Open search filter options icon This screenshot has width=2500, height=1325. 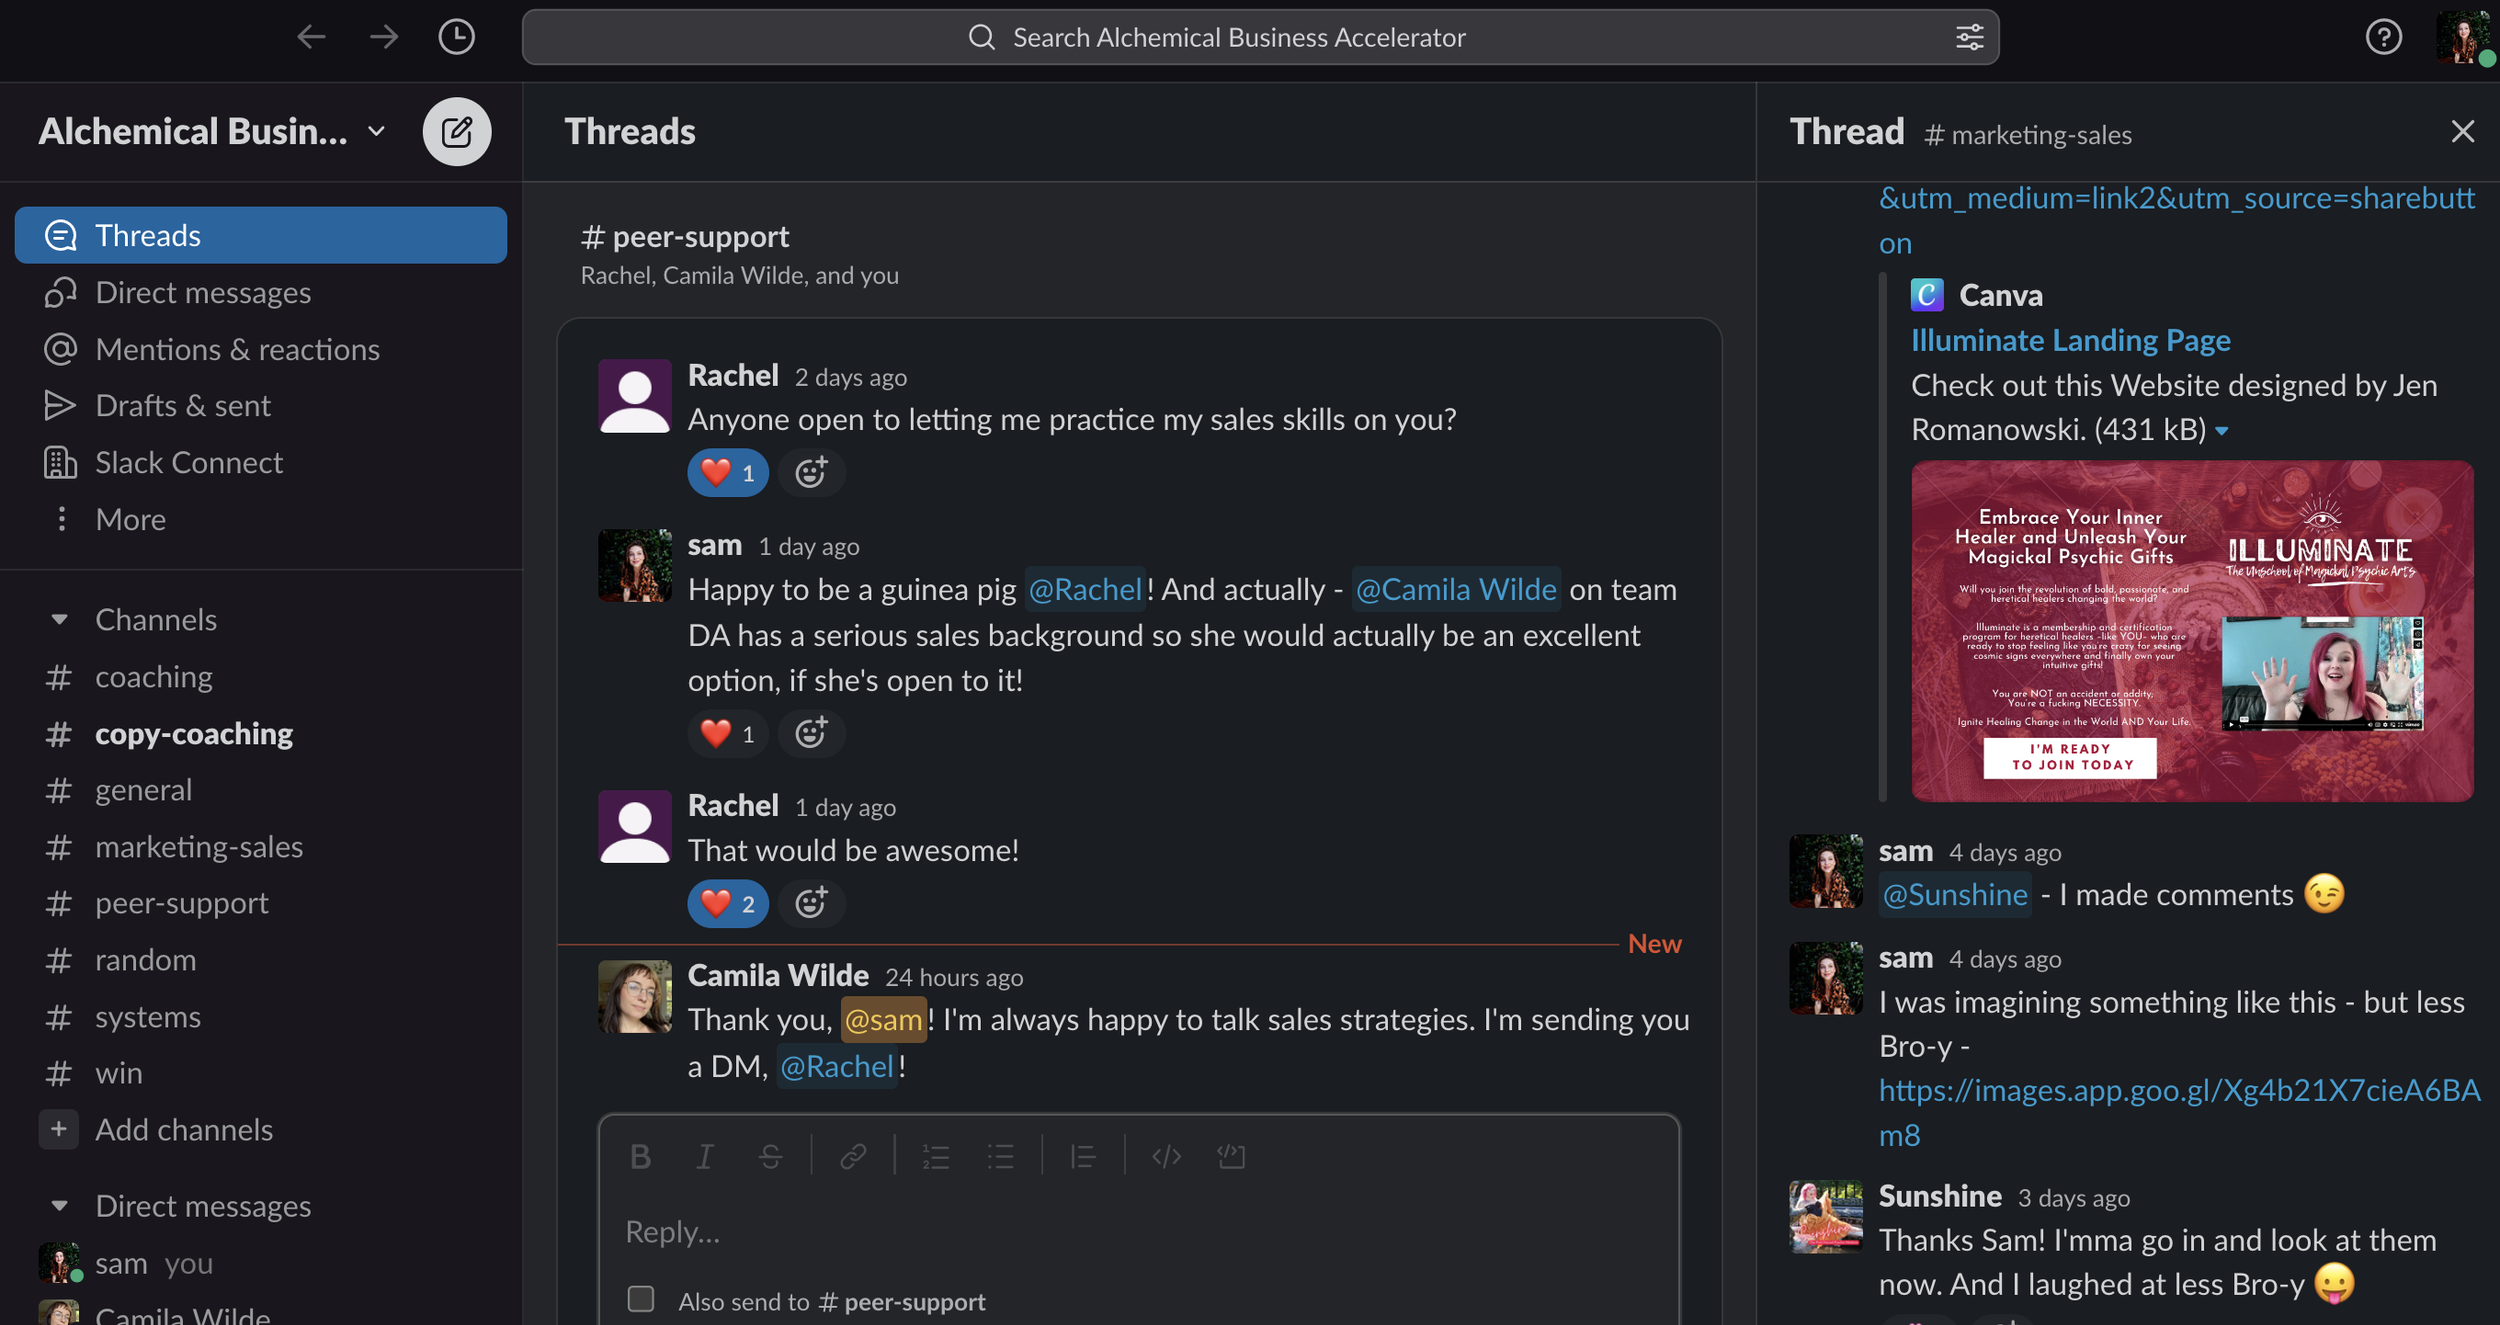tap(1968, 37)
